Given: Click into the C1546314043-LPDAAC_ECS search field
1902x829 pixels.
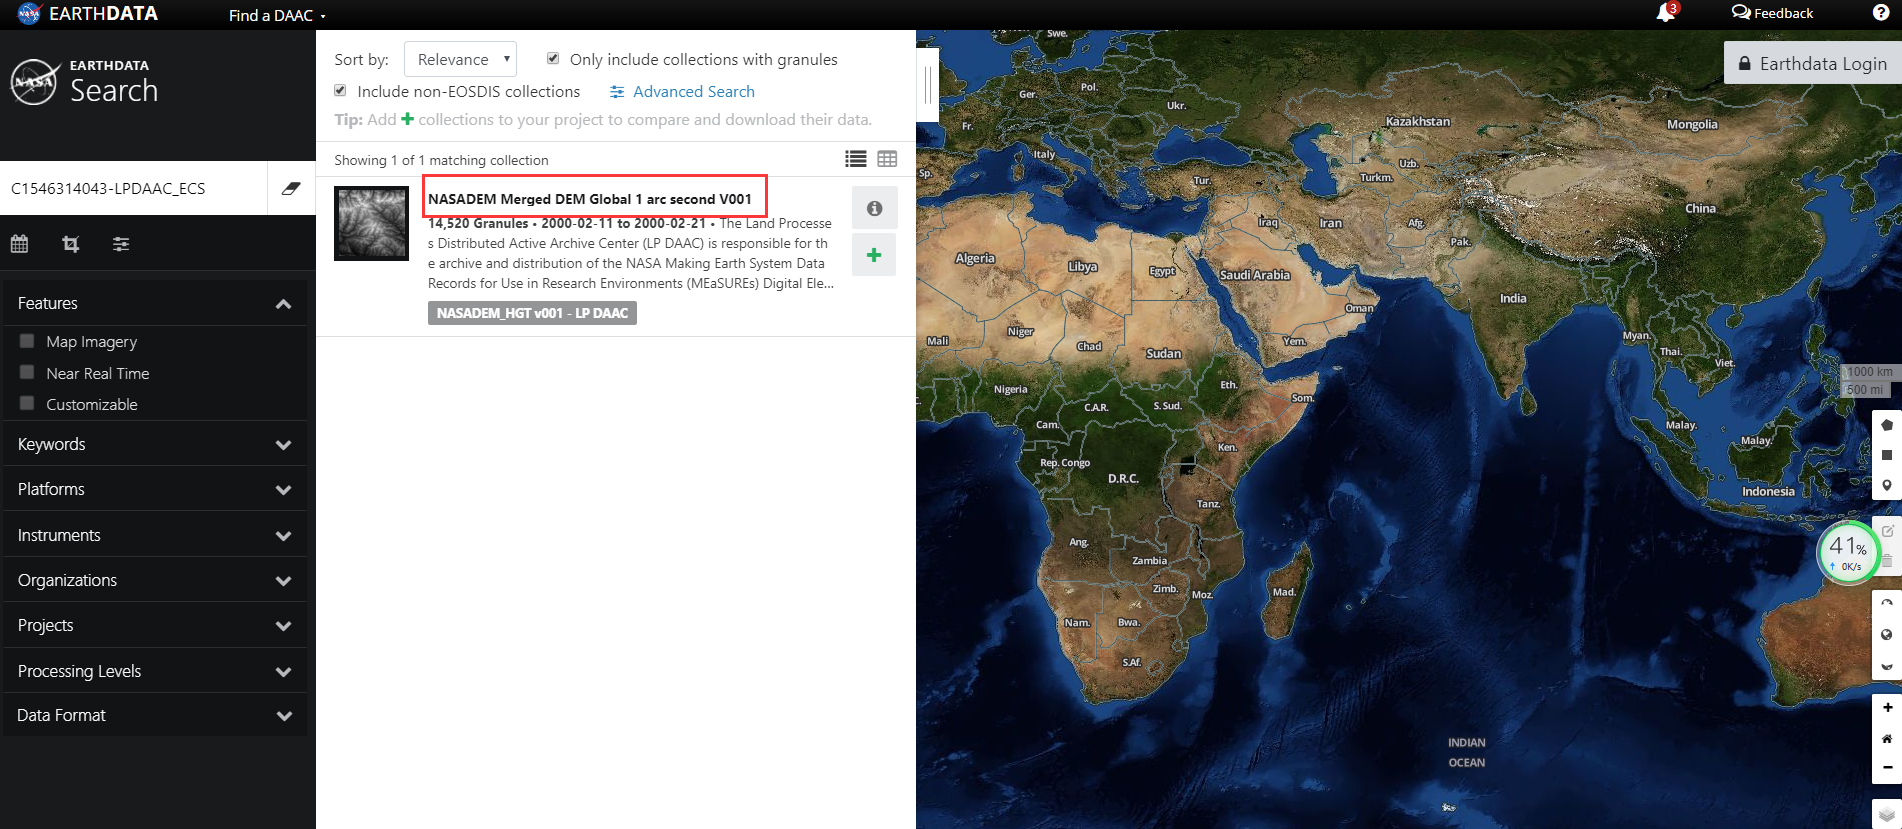Looking at the screenshot, I should click(x=134, y=188).
